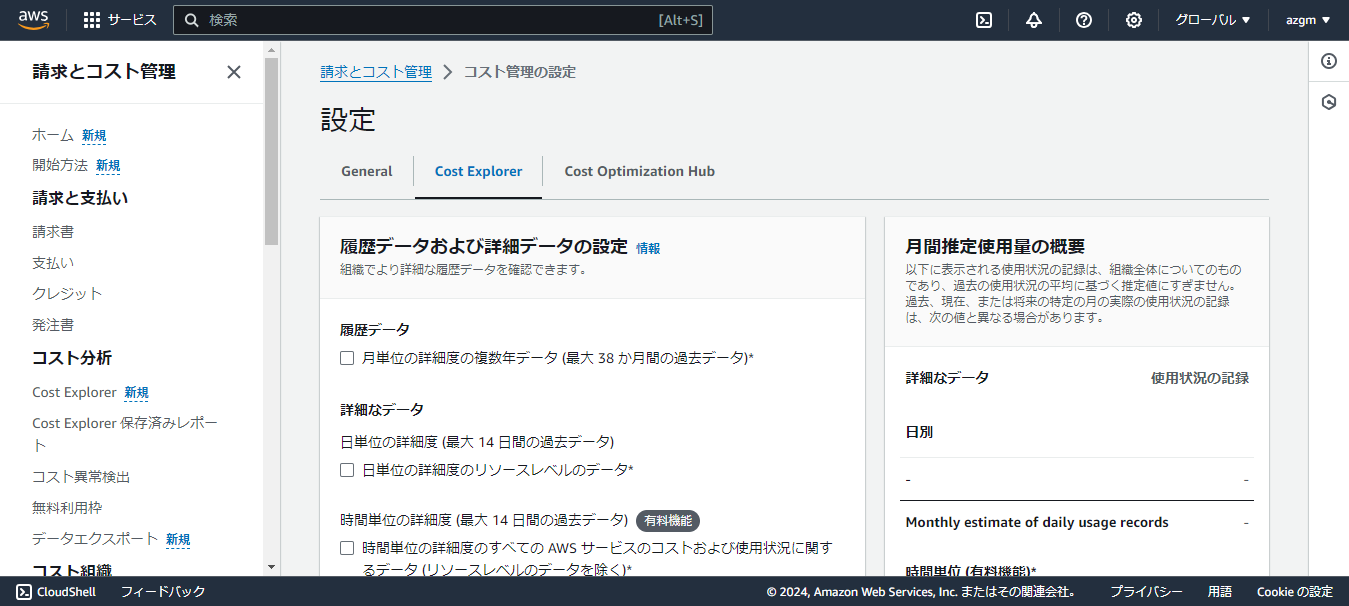Open the 請求とコスト管理 breadcrumb link
This screenshot has width=1349, height=606.
tap(376, 71)
